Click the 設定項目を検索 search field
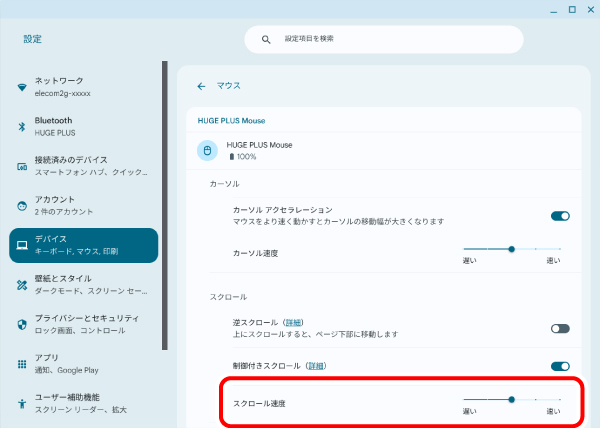Image resolution: width=600 pixels, height=428 pixels. (x=390, y=39)
